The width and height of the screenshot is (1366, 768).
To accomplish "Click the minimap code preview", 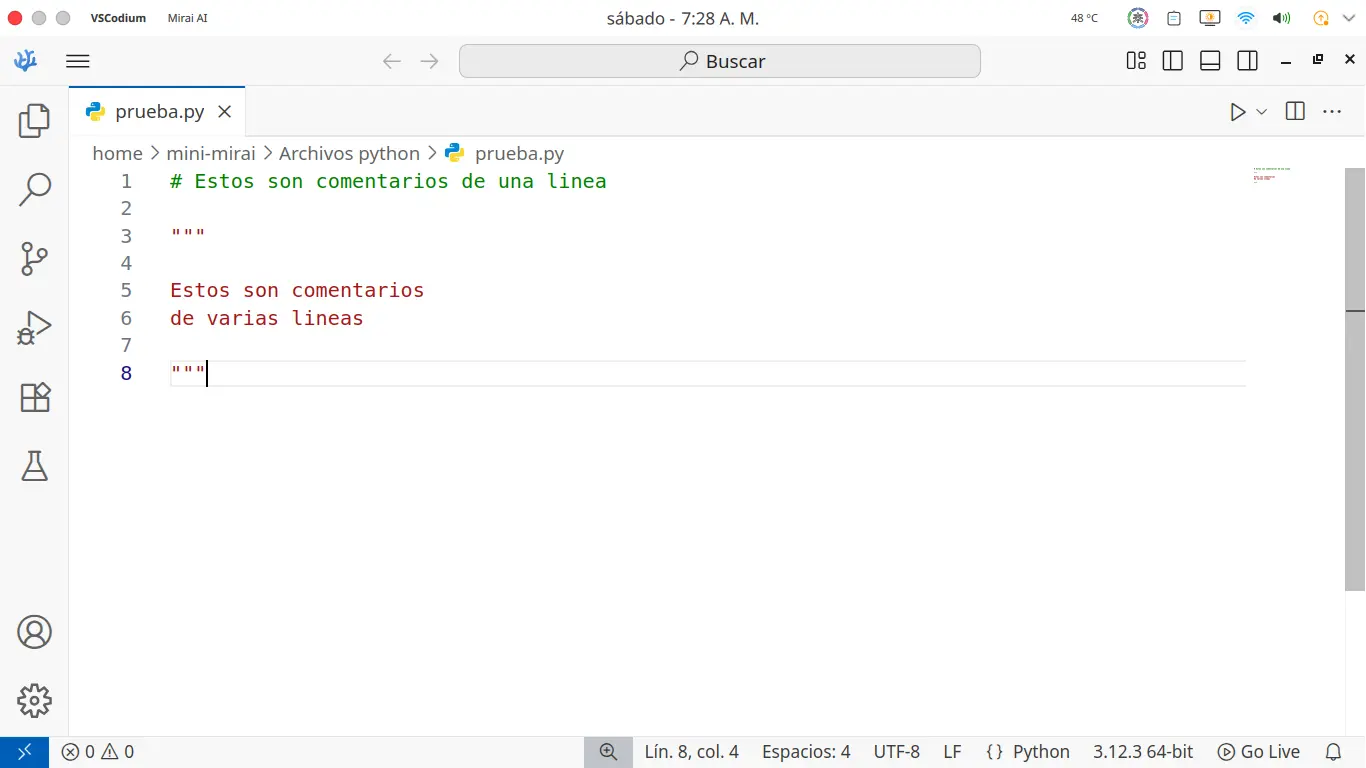I will pyautogui.click(x=1271, y=175).
